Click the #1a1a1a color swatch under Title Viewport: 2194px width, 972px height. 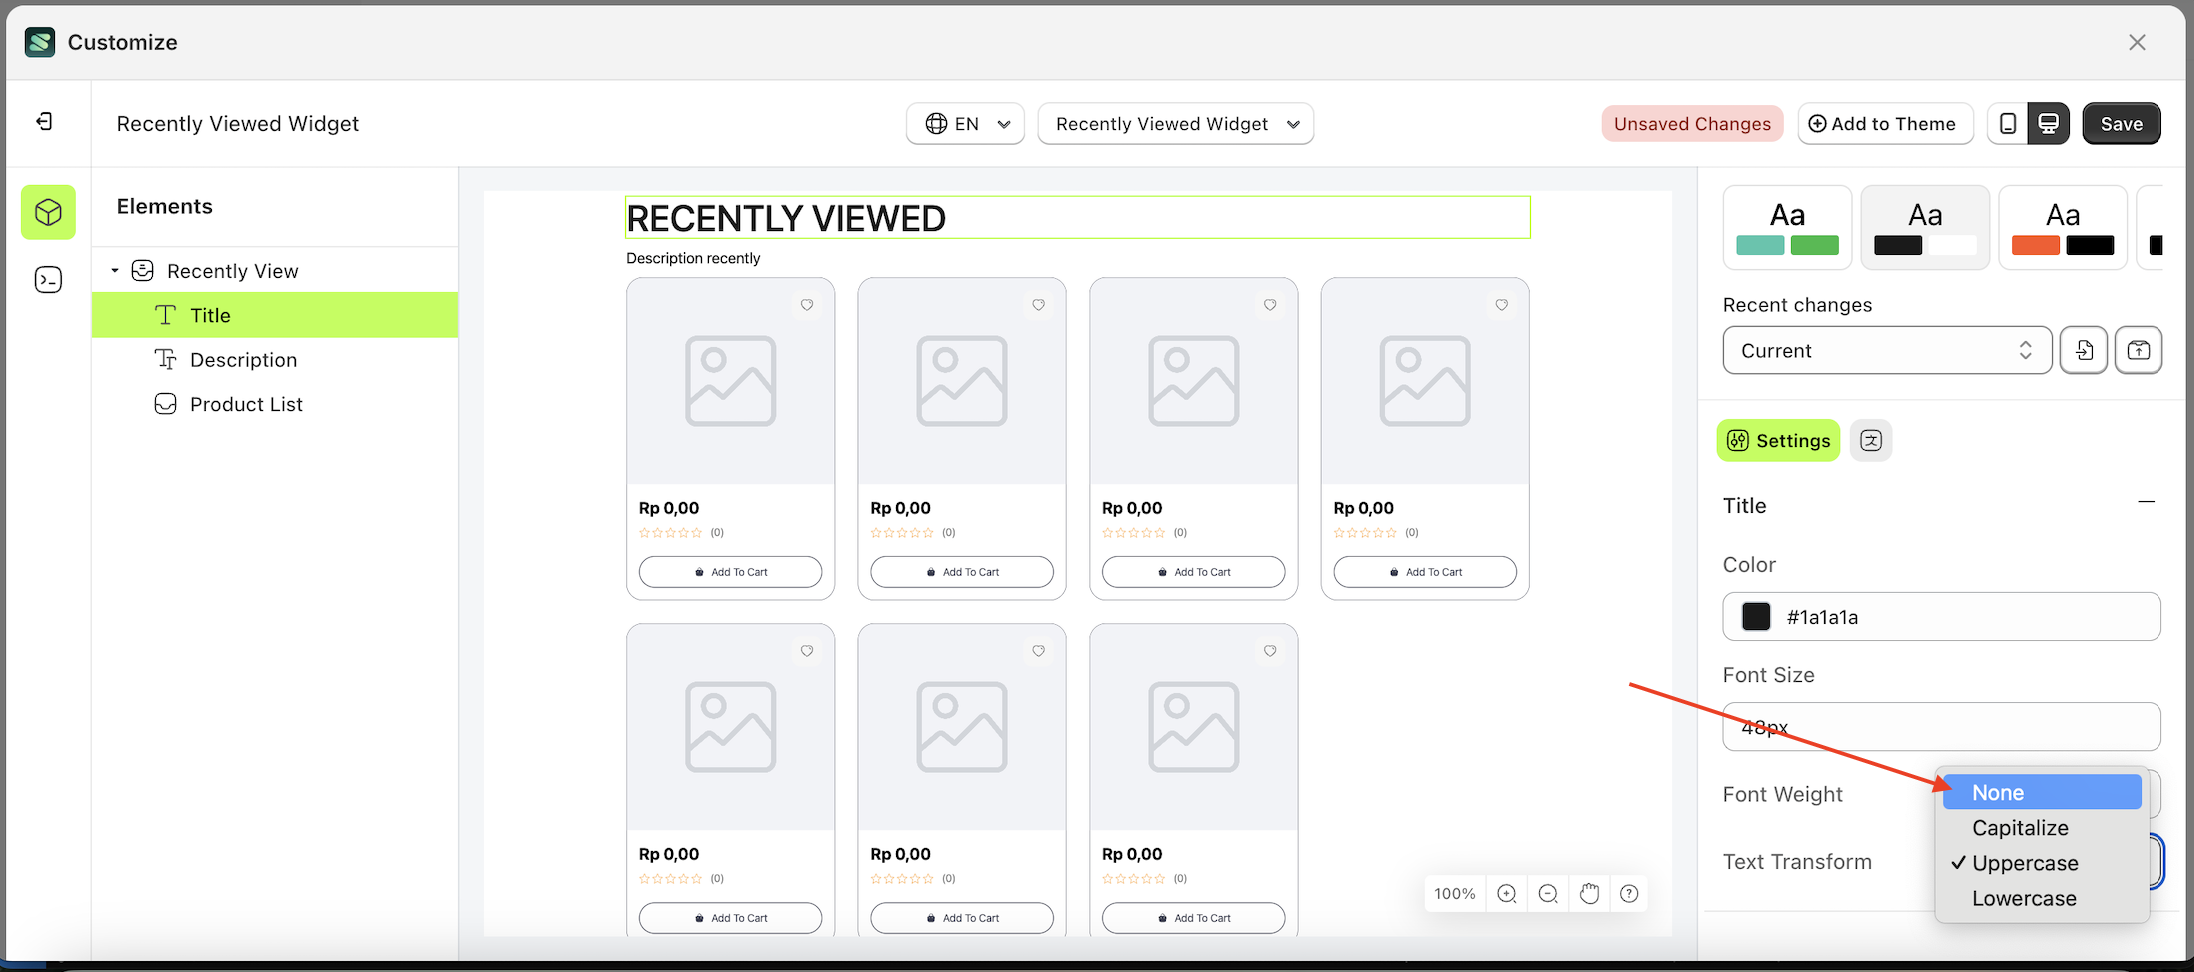pos(1755,616)
